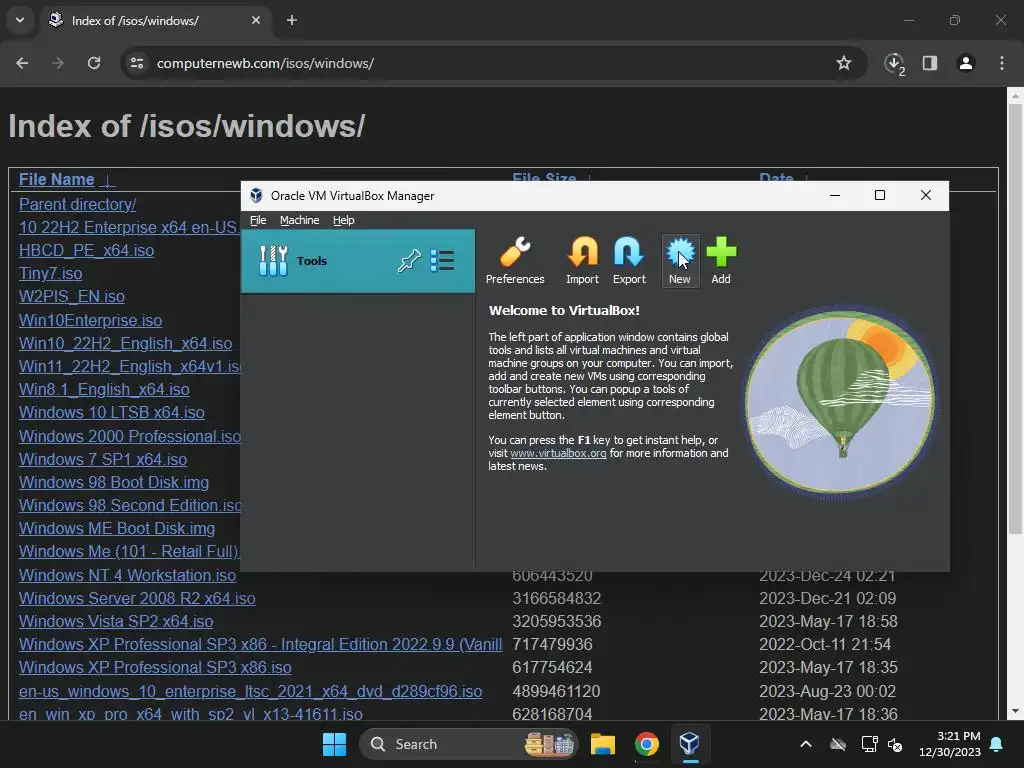Click VirtualBox icon in taskbar
The image size is (1024, 768).
click(x=690, y=744)
